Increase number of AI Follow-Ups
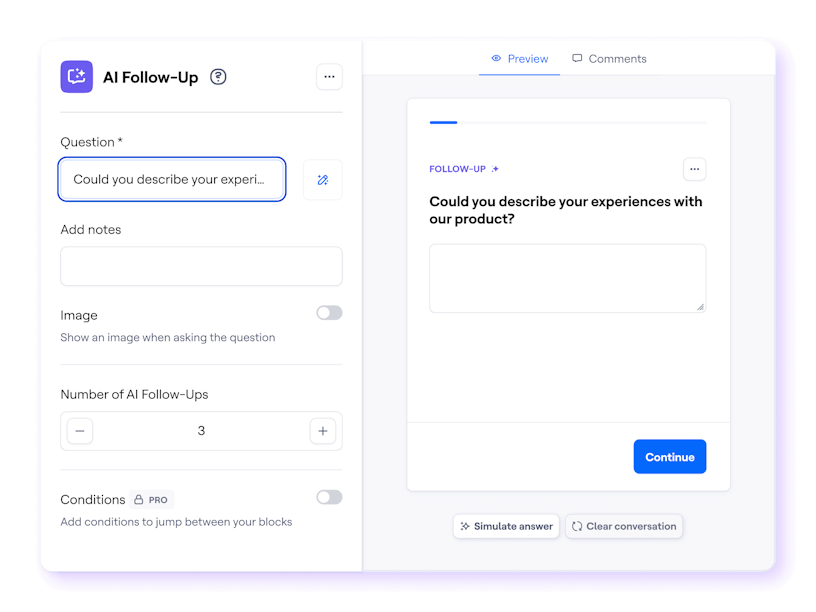This screenshot has width=816, height=612. [x=322, y=431]
